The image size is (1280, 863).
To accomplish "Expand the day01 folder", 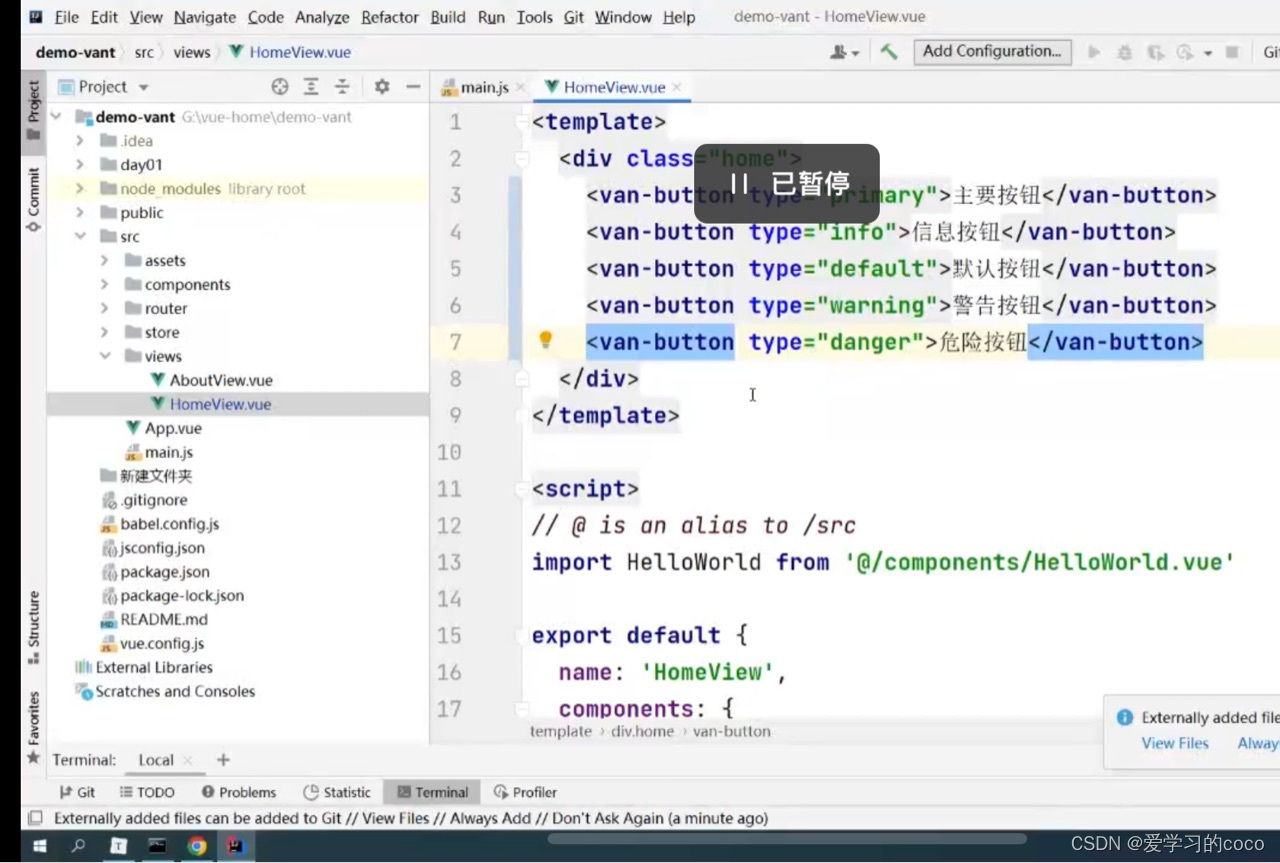I will (80, 165).
